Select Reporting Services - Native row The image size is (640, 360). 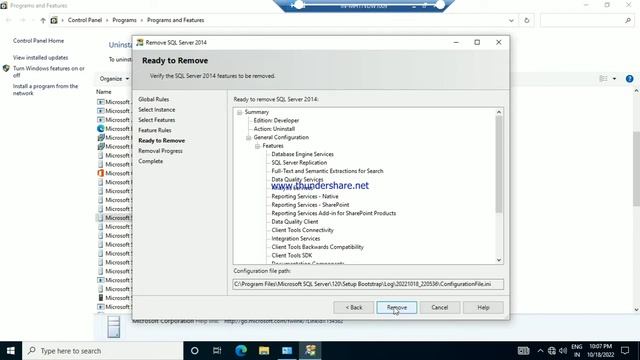click(x=305, y=196)
